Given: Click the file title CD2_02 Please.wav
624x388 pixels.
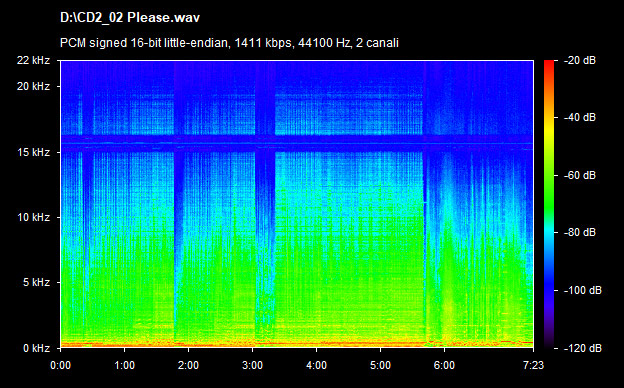Looking at the screenshot, I should point(130,18).
